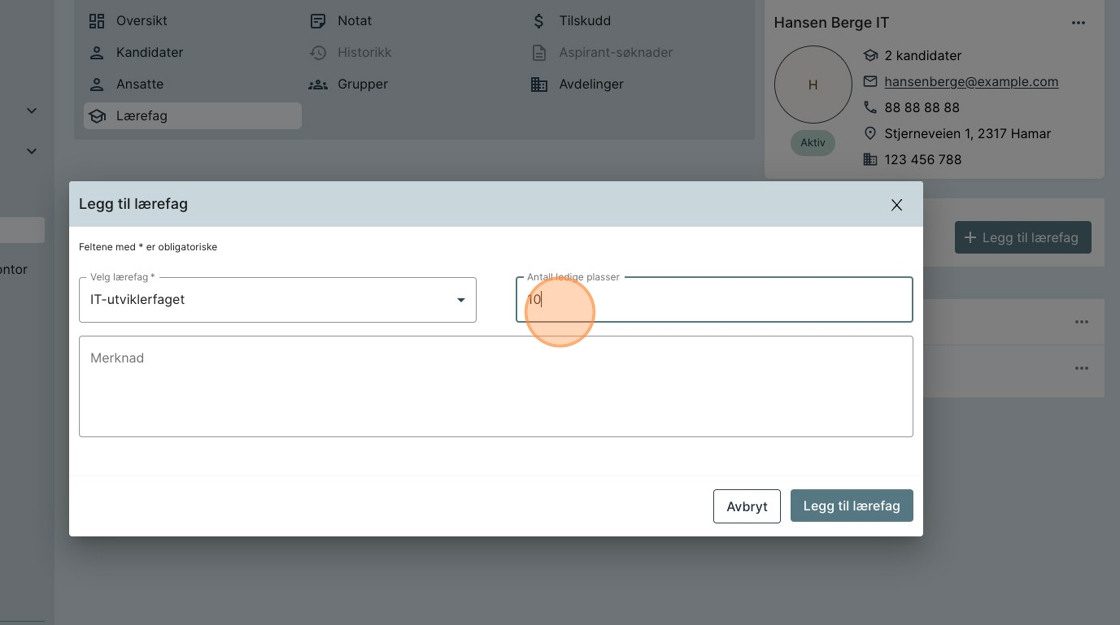The width and height of the screenshot is (1120, 625).
Task: Click the organization number building icon
Action: [870, 159]
